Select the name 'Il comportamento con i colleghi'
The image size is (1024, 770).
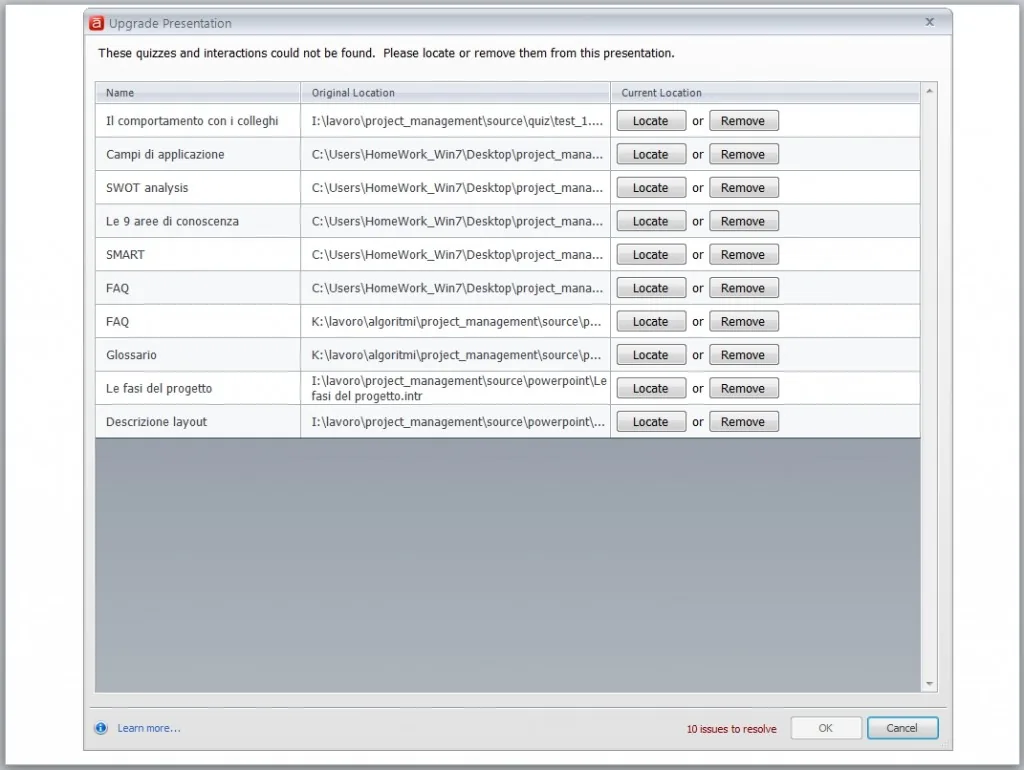(192, 121)
